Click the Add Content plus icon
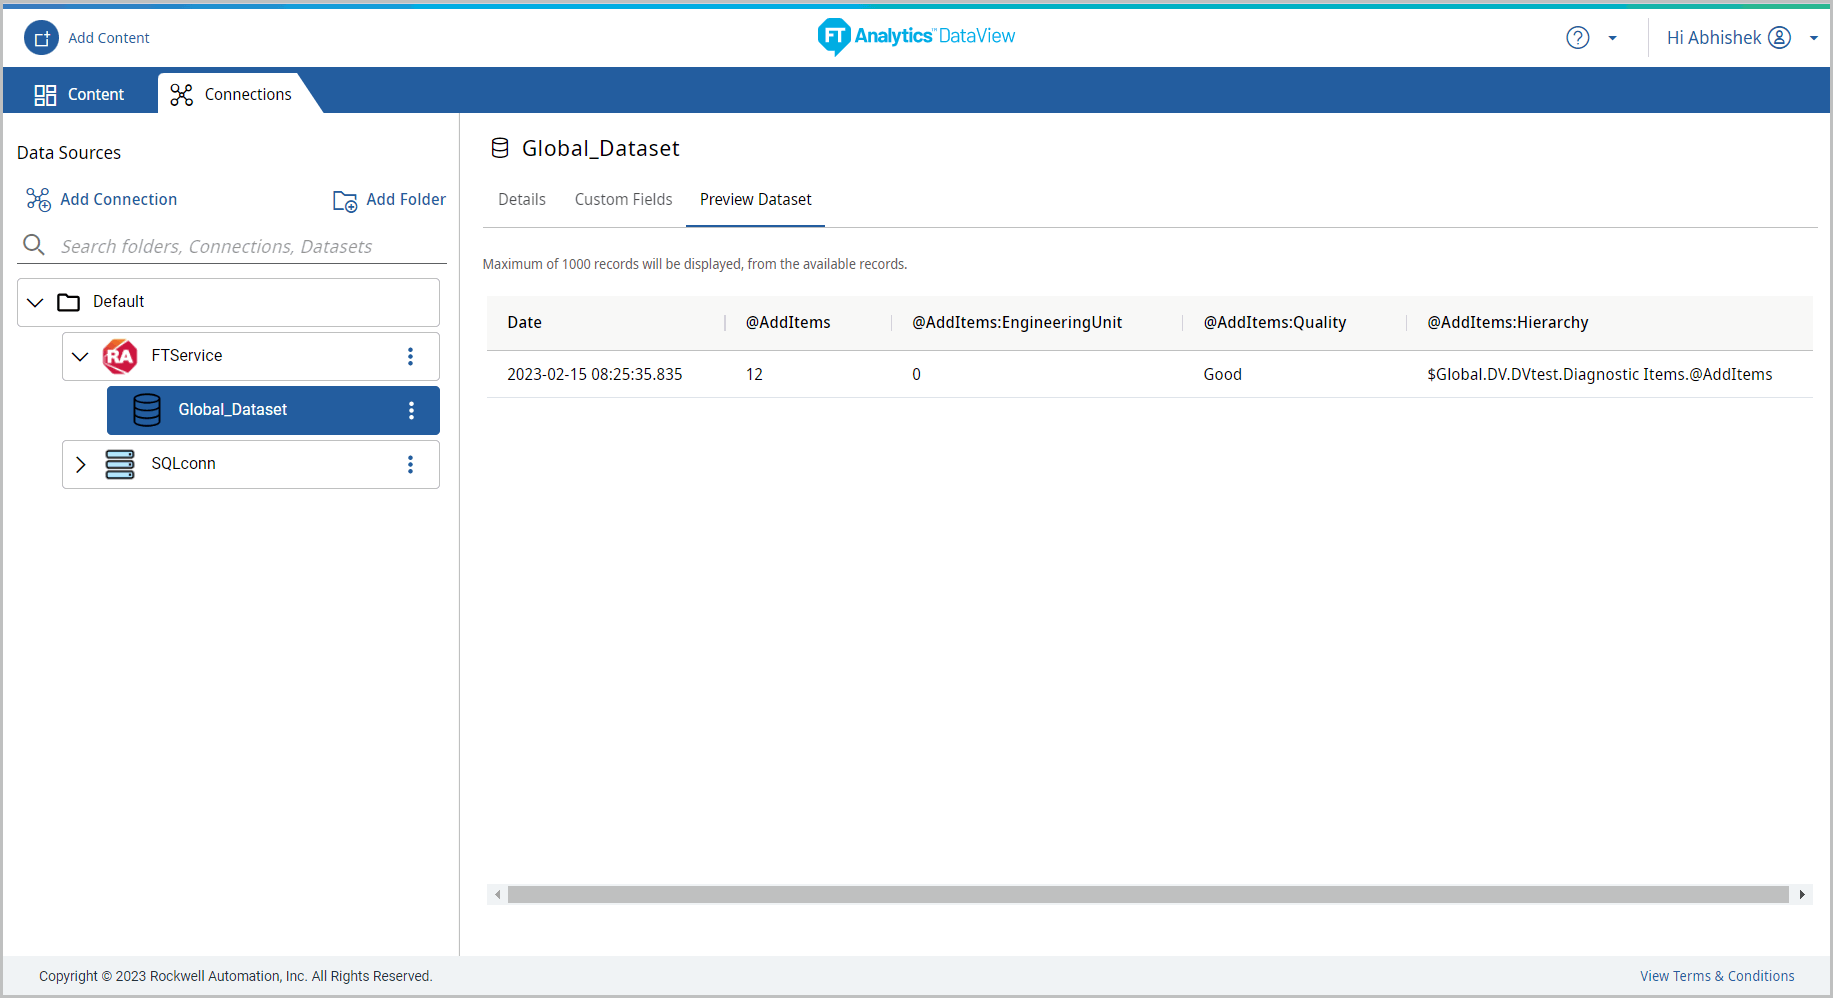The image size is (1833, 998). click(41, 38)
